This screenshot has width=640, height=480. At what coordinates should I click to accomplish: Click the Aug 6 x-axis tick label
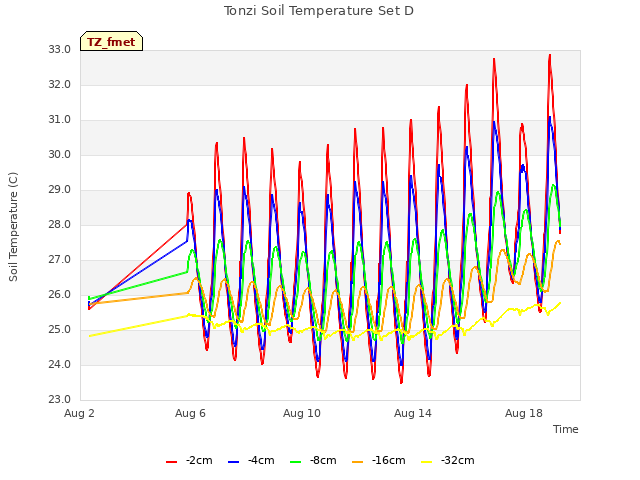[190, 413]
